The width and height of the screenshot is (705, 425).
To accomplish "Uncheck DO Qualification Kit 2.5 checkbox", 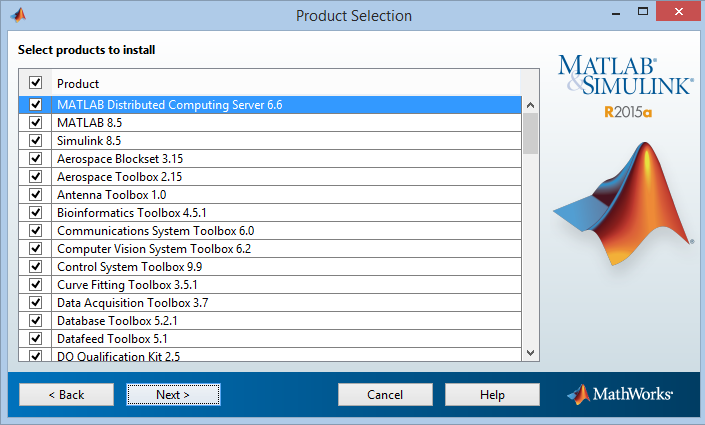I will [36, 355].
